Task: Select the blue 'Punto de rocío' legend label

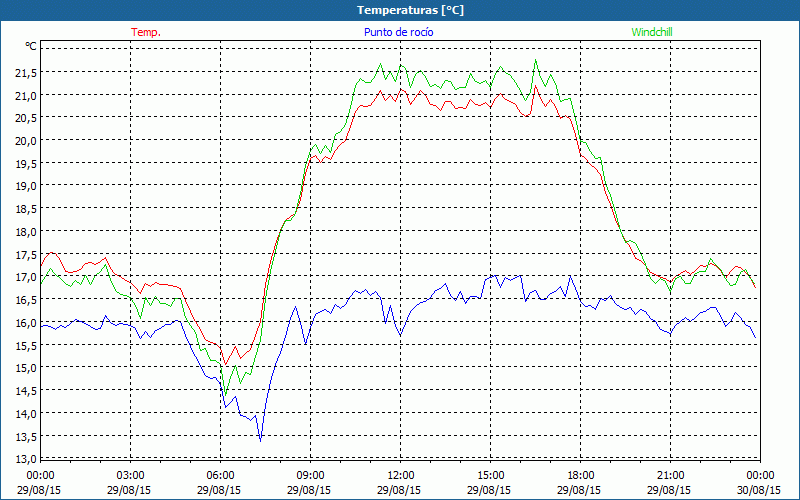Action: click(x=398, y=32)
